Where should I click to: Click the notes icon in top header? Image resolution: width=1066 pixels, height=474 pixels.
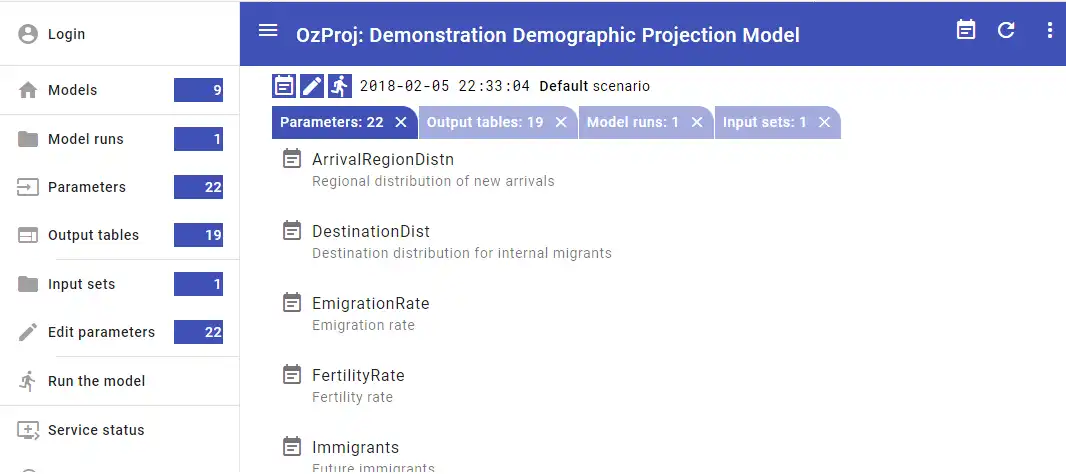pyautogui.click(x=966, y=30)
